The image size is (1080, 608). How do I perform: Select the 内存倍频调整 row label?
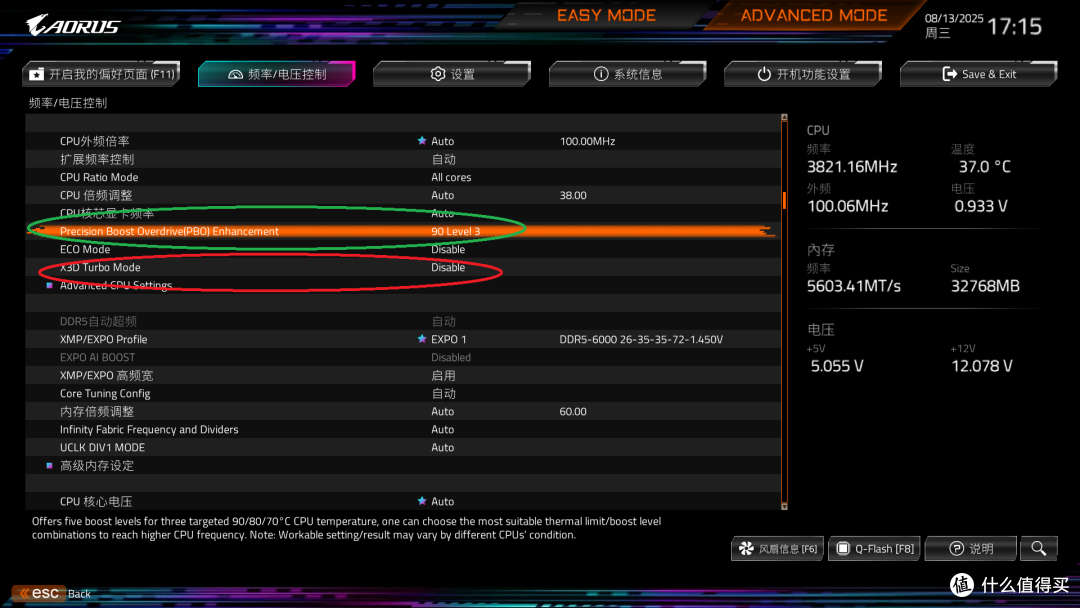(96, 411)
